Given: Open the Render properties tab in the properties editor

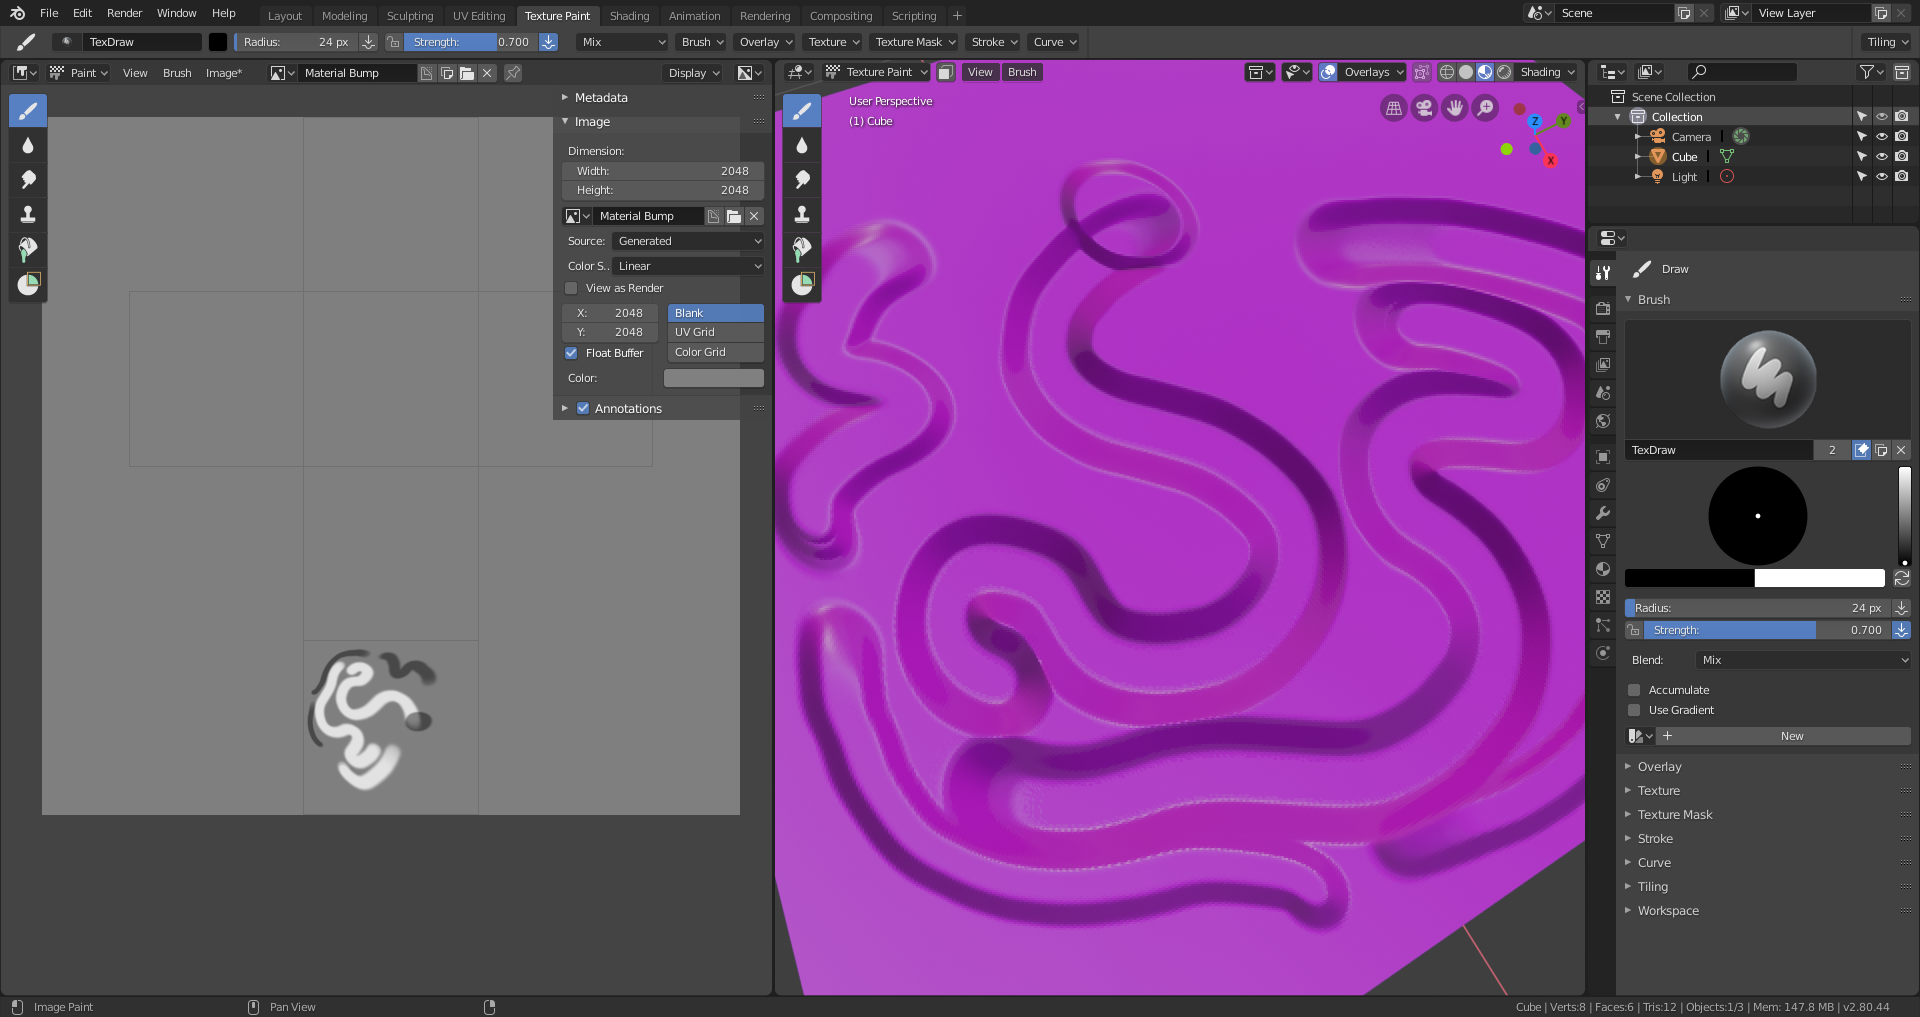Looking at the screenshot, I should 1603,308.
